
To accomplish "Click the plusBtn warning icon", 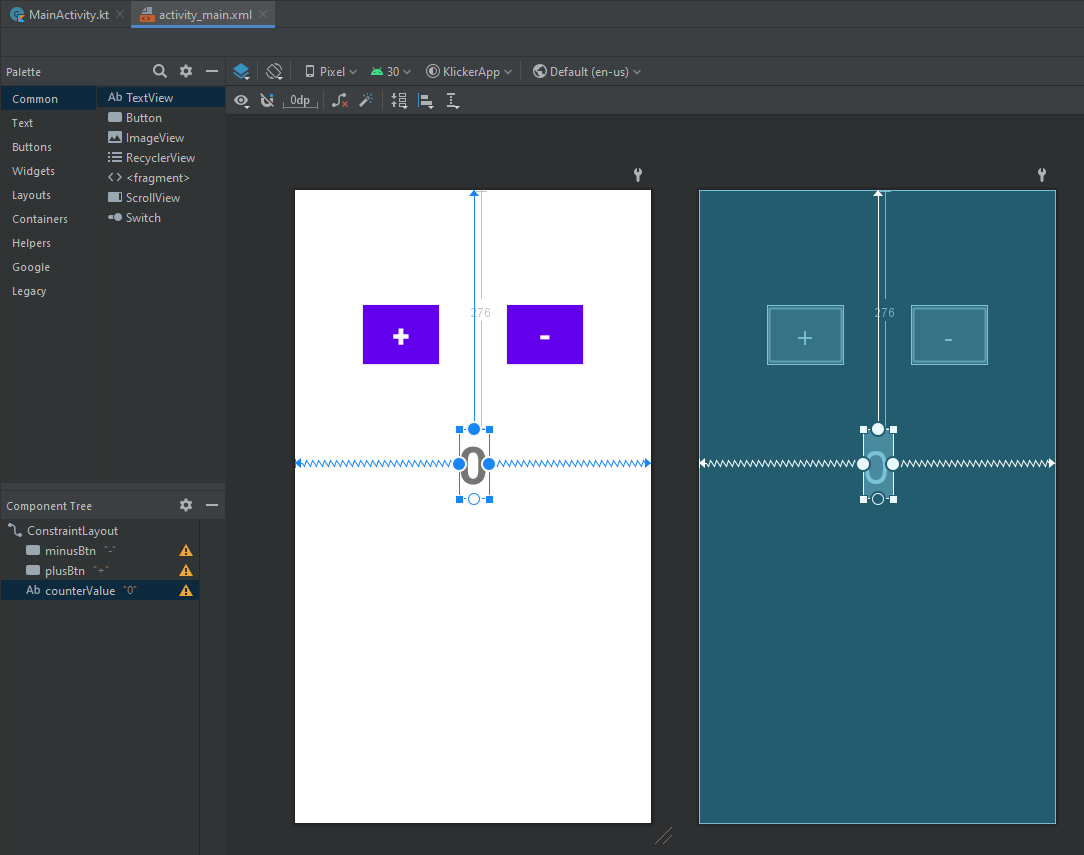I will click(x=186, y=571).
